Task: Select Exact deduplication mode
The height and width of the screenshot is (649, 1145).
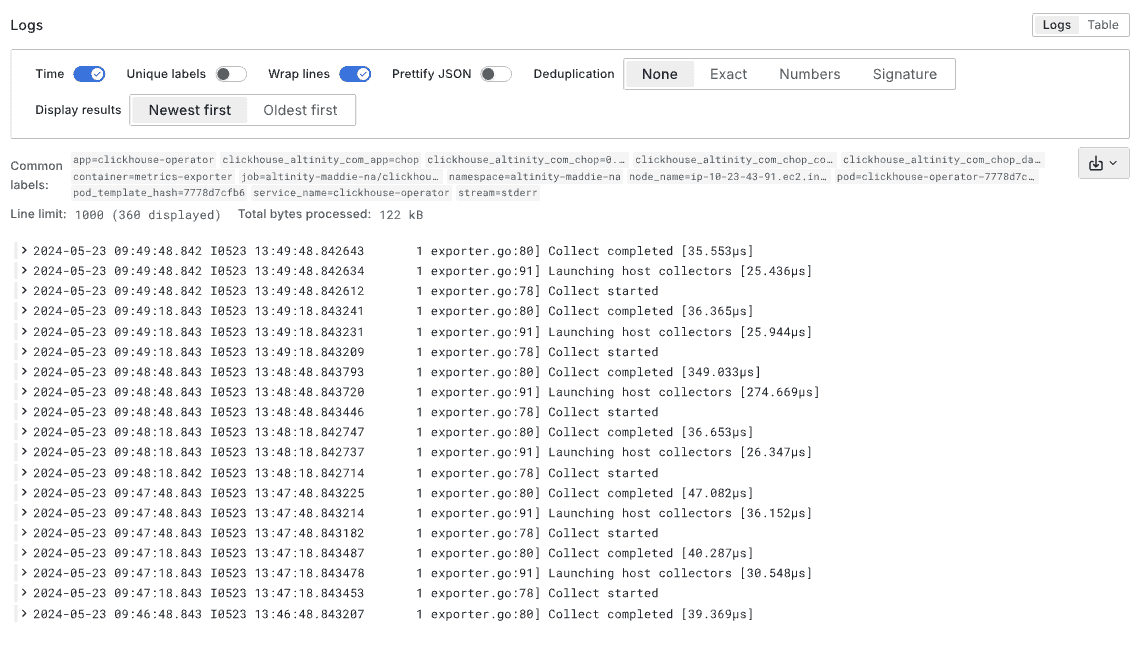Action: (x=728, y=73)
